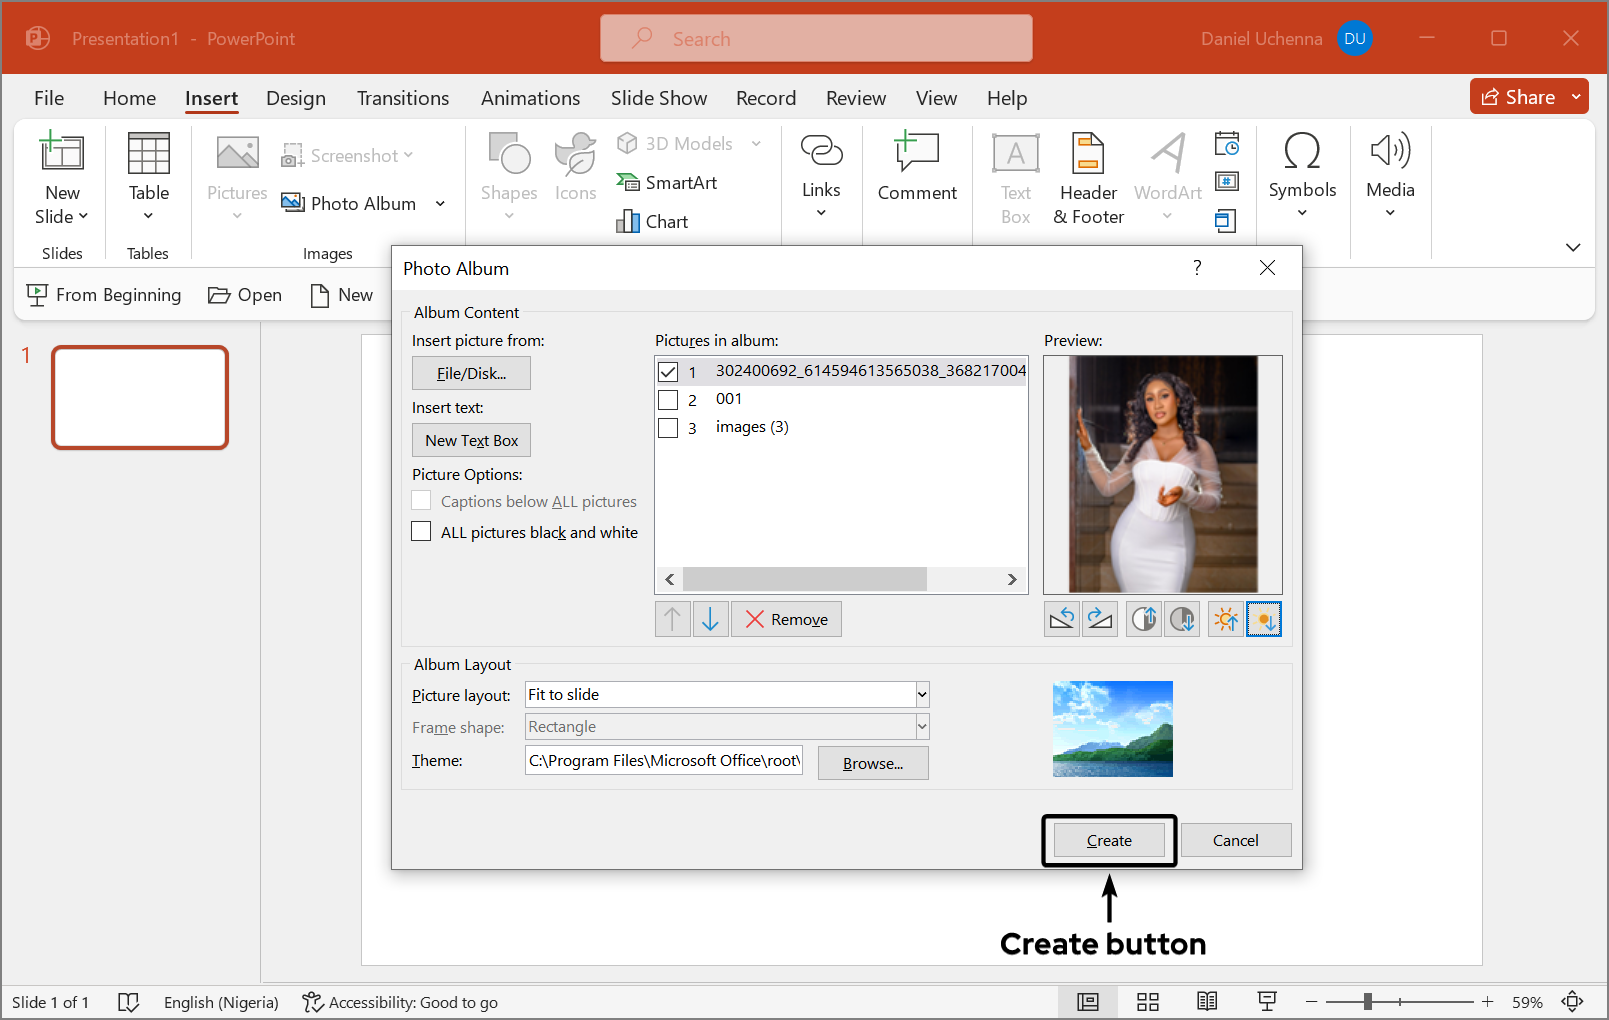Expand the Share button dropdown arrow

tap(1576, 97)
